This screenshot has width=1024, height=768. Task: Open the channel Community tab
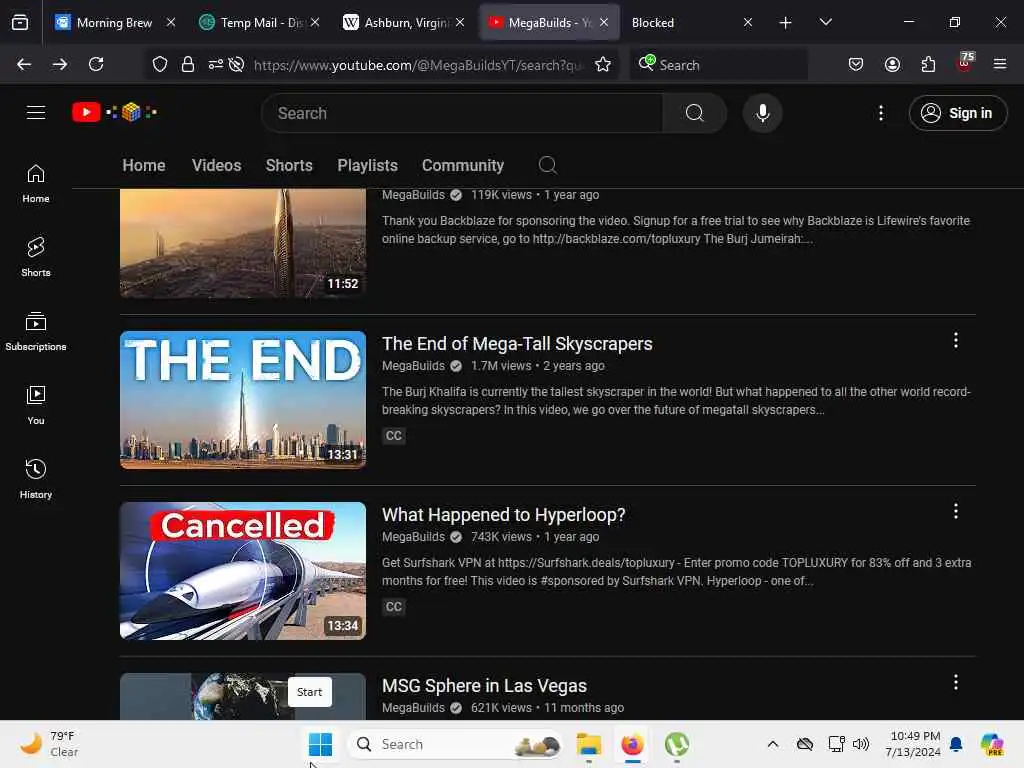click(462, 165)
